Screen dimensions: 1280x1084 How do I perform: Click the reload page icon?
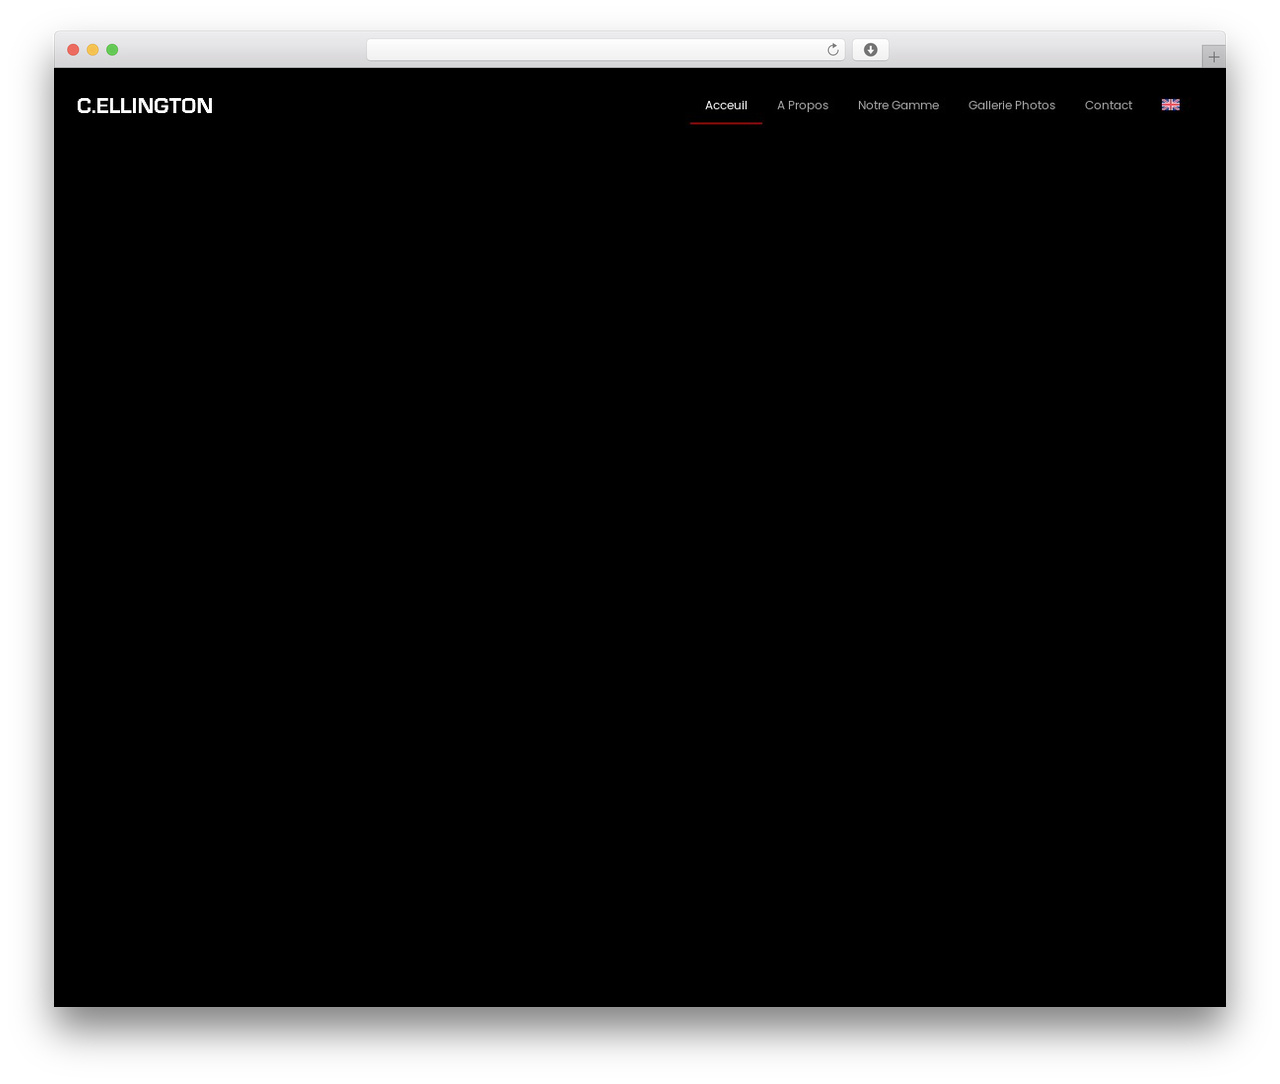tap(832, 50)
